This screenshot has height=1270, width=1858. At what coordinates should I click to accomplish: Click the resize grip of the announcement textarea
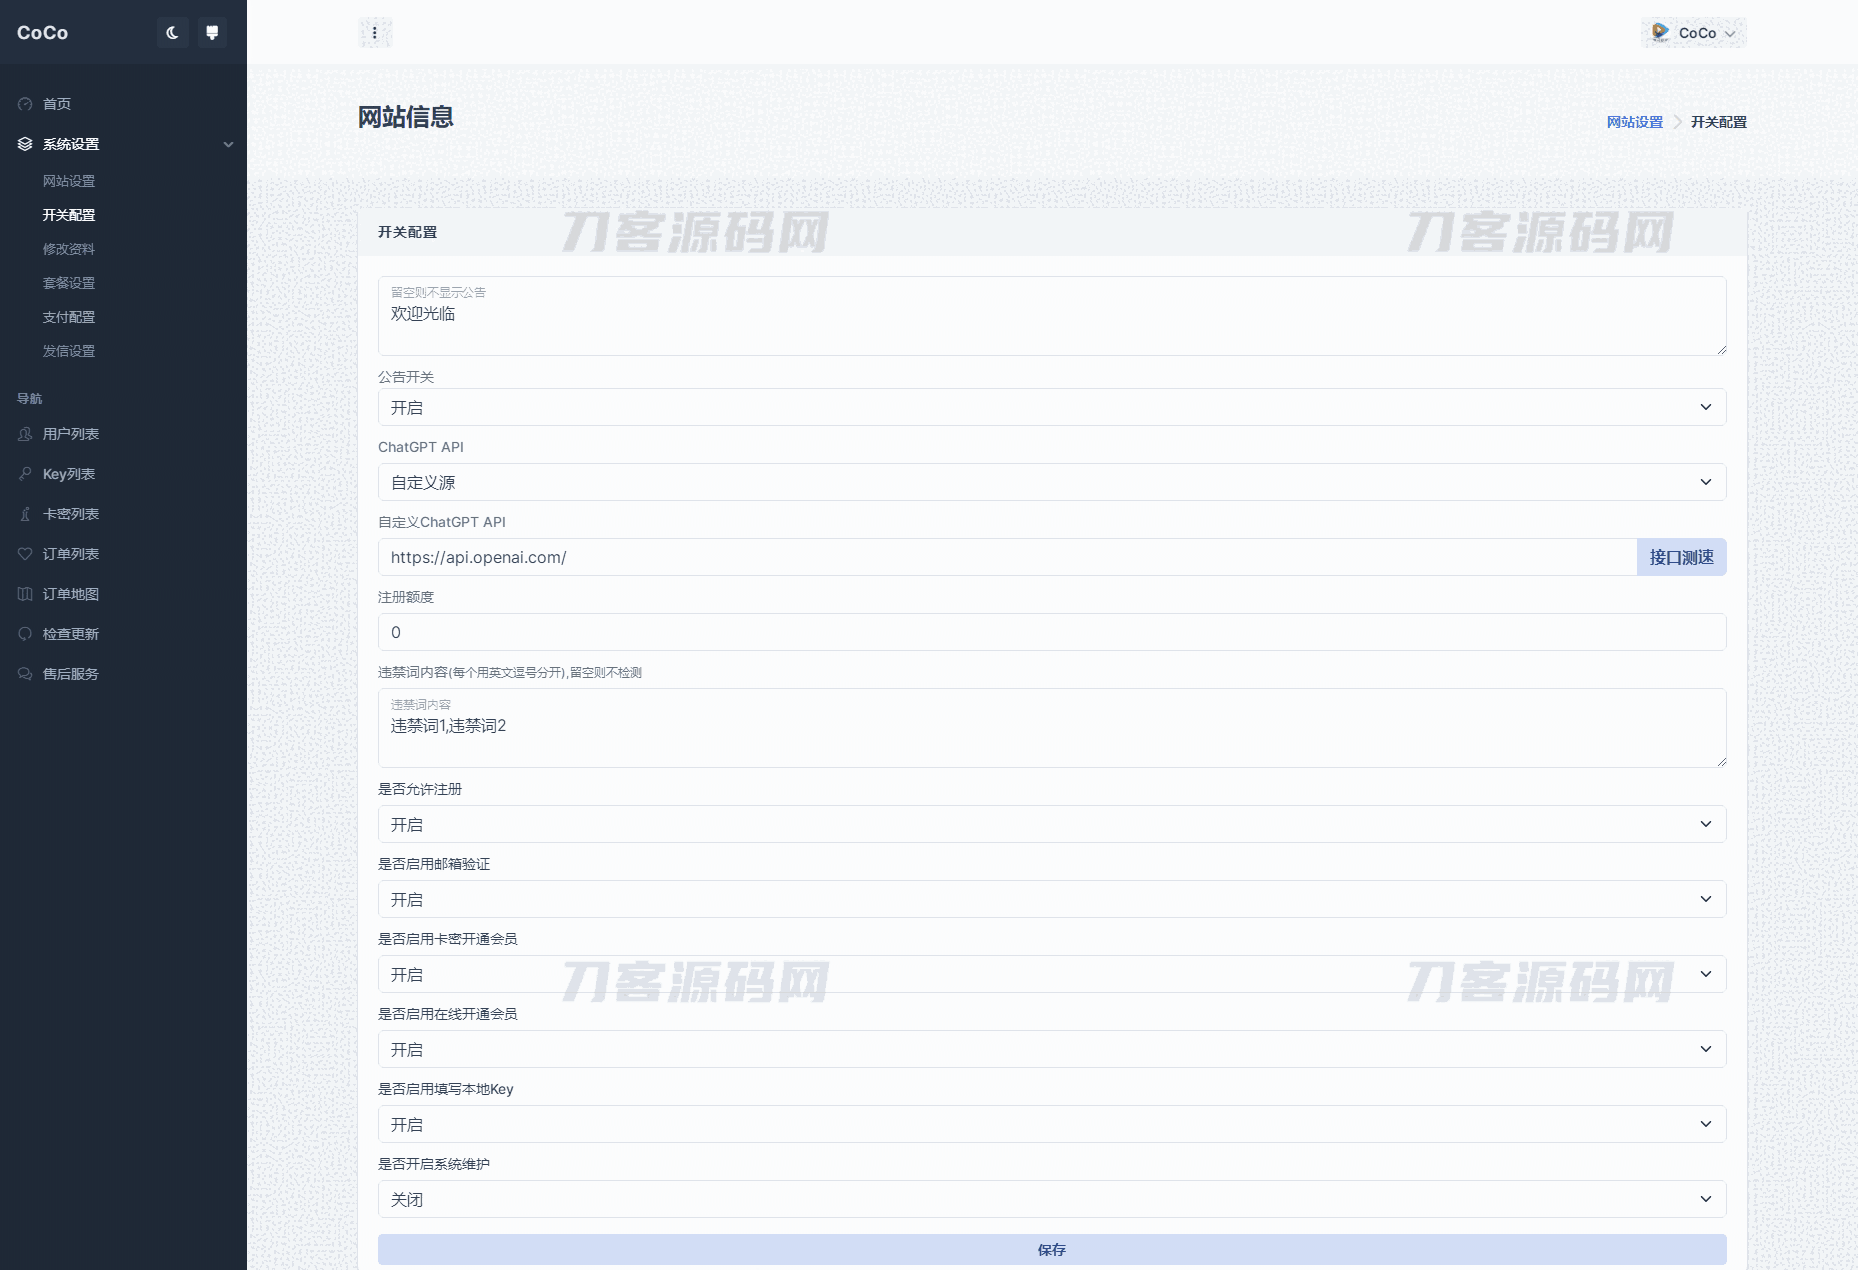(1721, 350)
